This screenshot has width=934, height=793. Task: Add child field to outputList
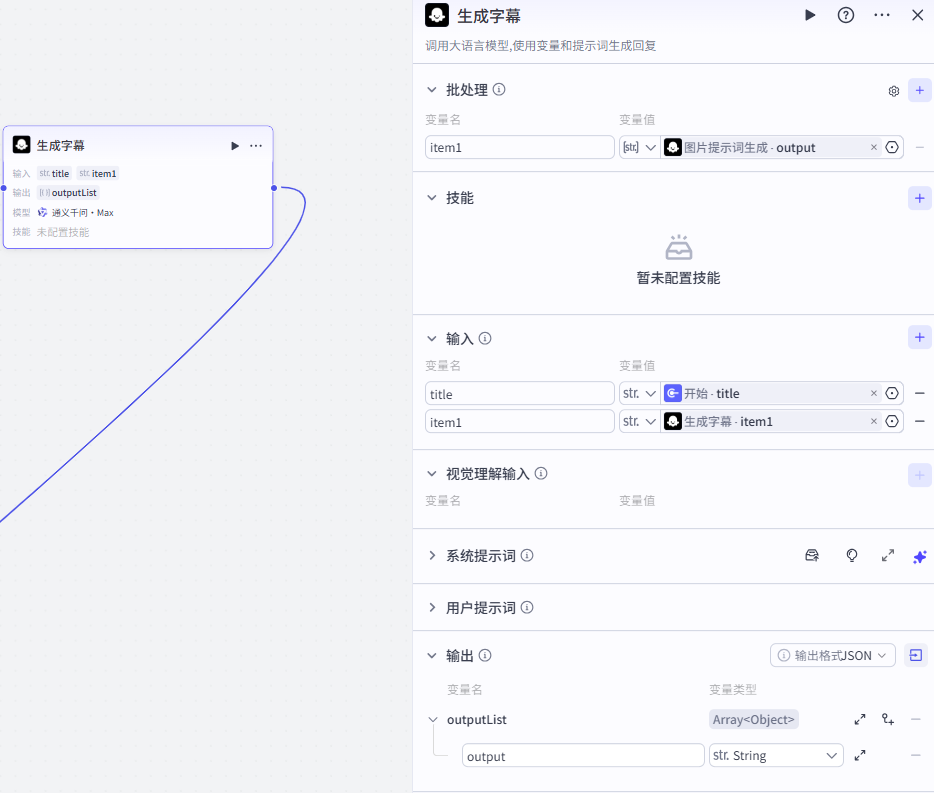(888, 720)
